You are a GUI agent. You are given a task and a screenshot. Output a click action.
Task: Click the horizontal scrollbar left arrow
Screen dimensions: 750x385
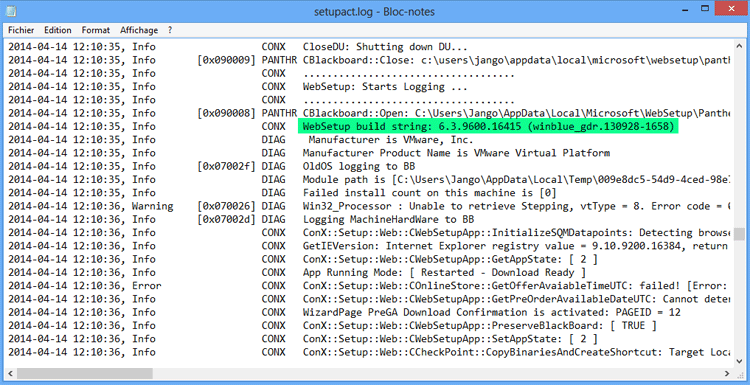pos(11,373)
